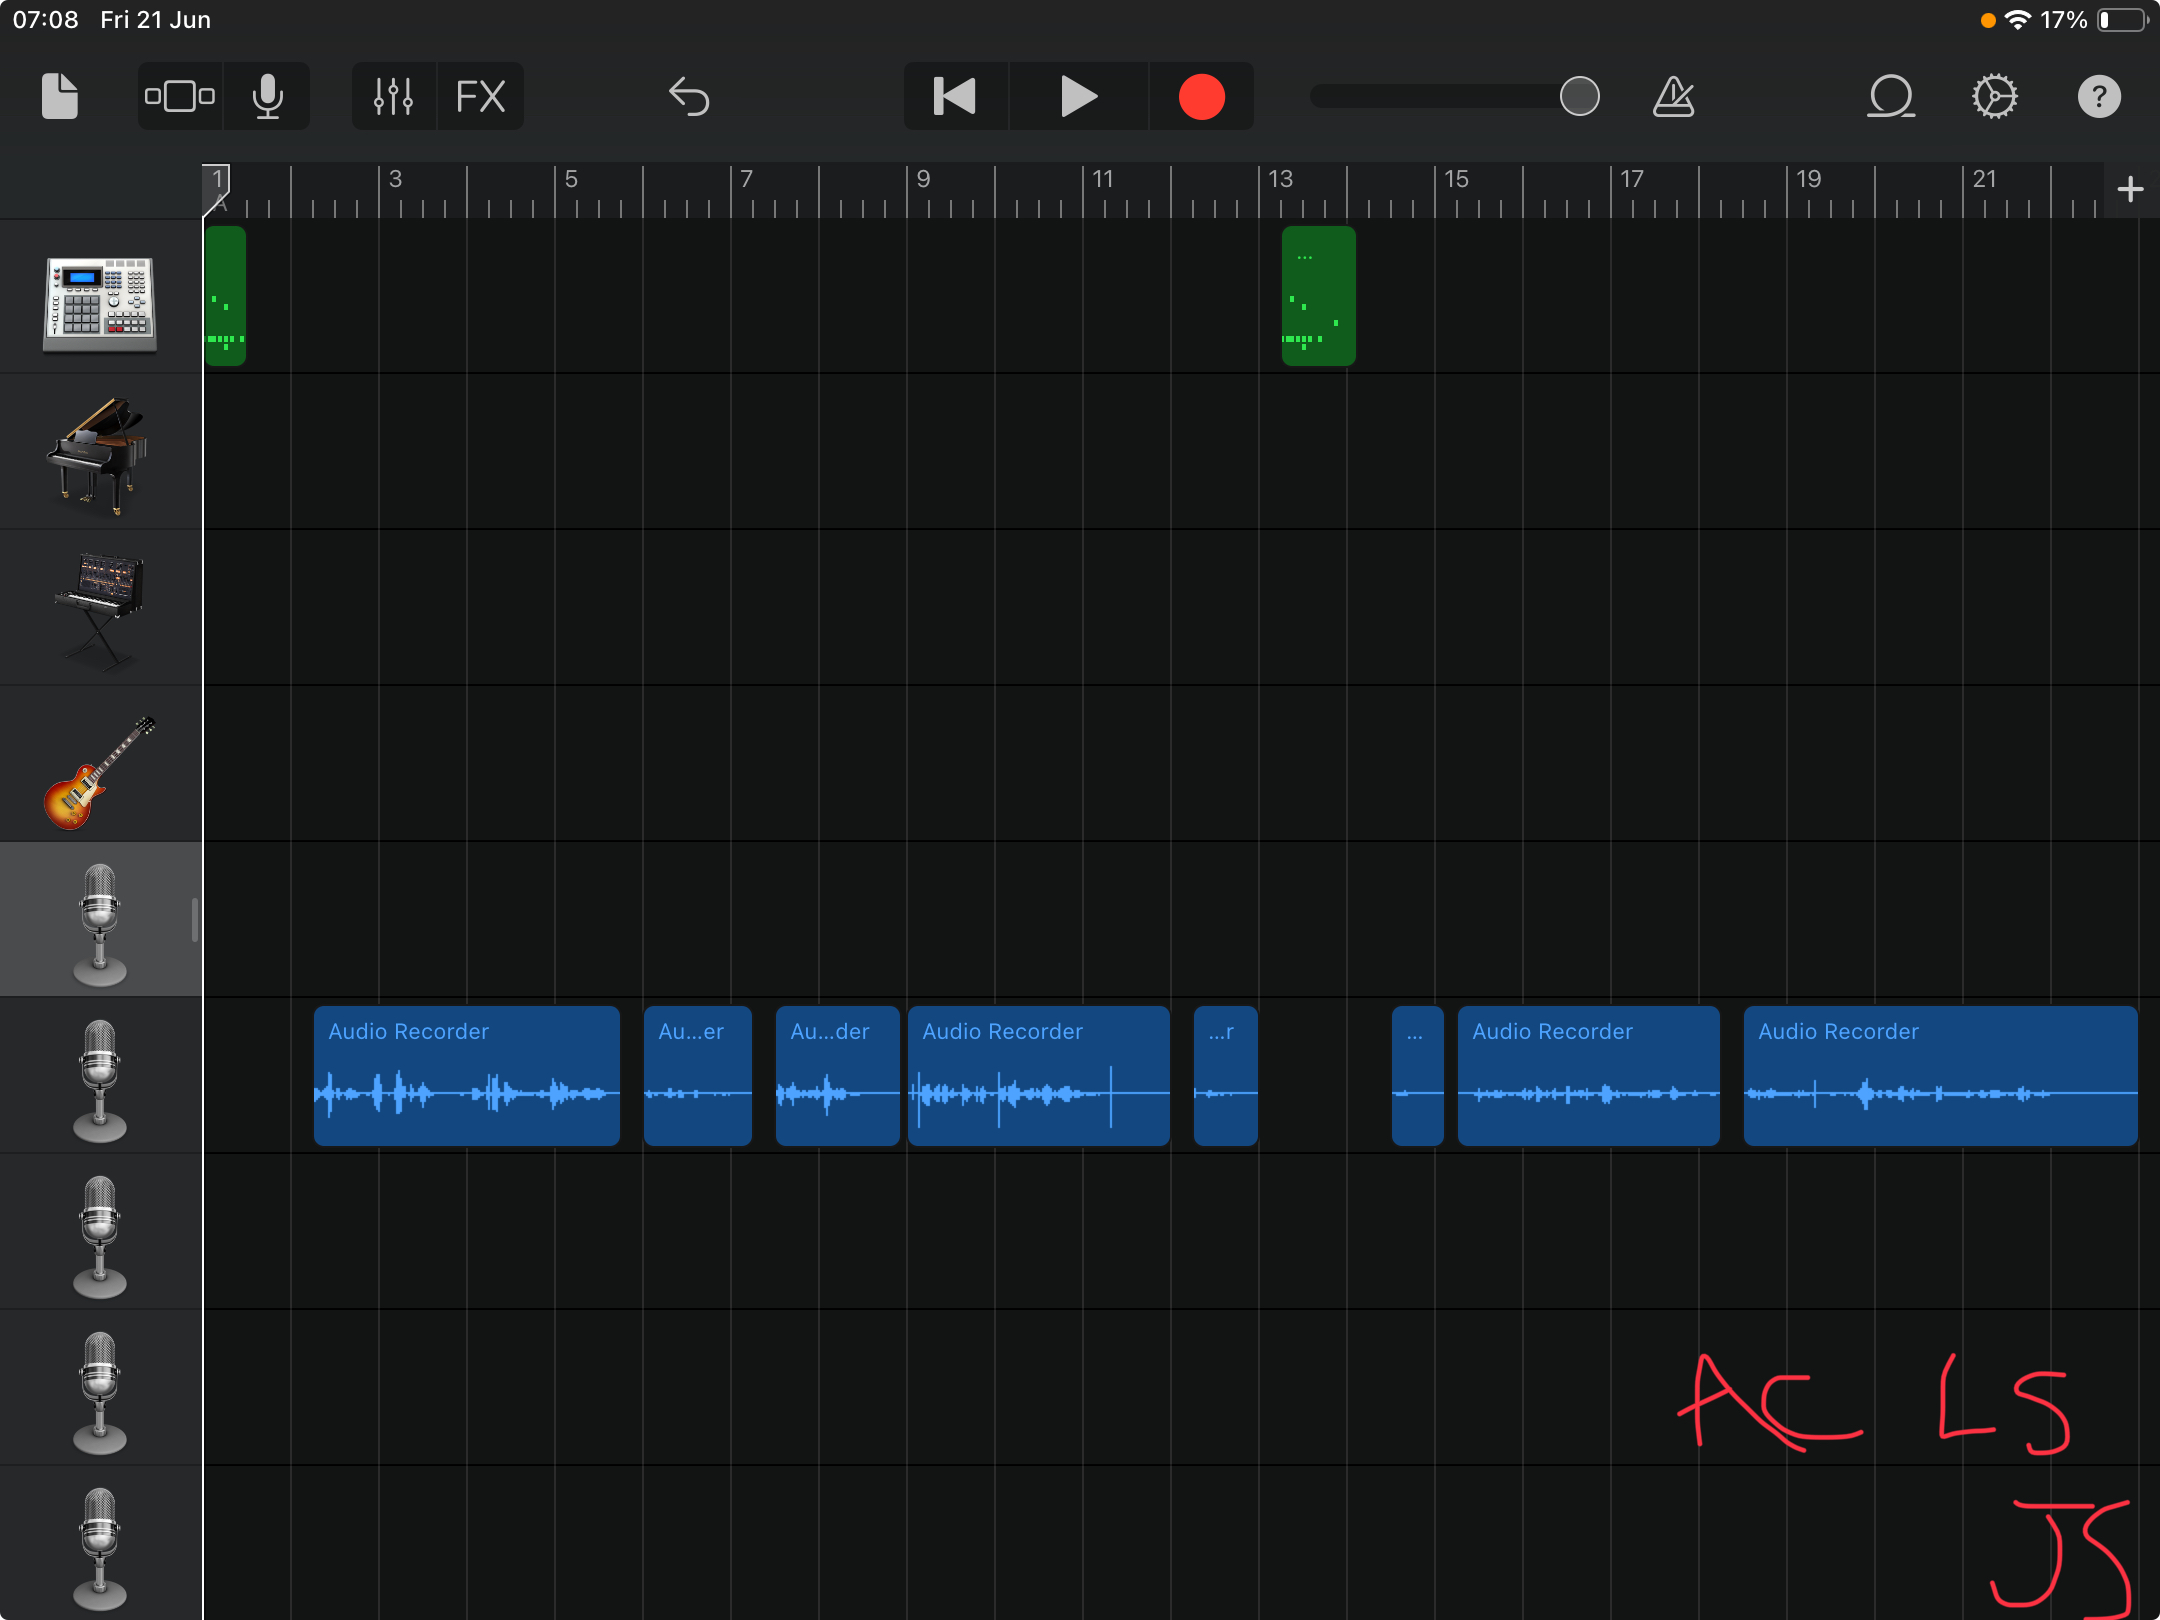Open the Loop Browser
This screenshot has width=2160, height=1620.
1891,96
